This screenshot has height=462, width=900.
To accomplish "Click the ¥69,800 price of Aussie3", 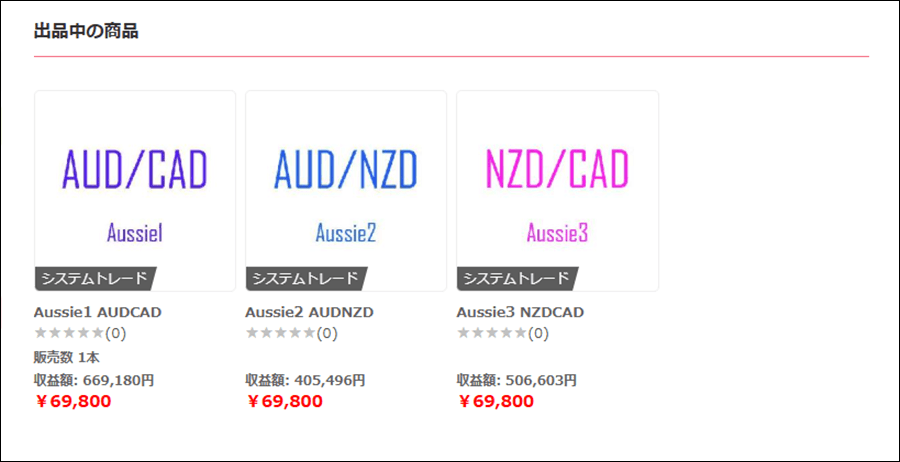I will coord(495,401).
